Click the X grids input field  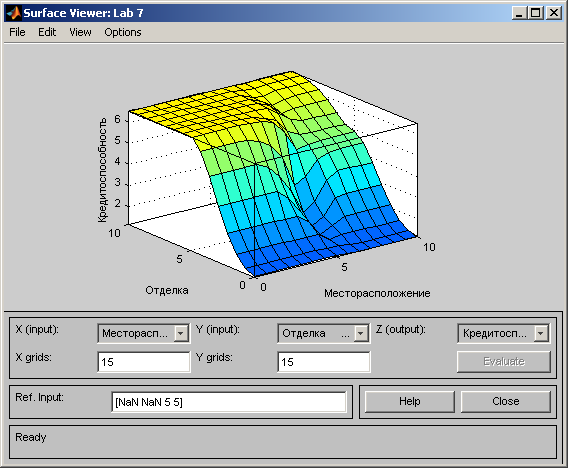tap(143, 362)
